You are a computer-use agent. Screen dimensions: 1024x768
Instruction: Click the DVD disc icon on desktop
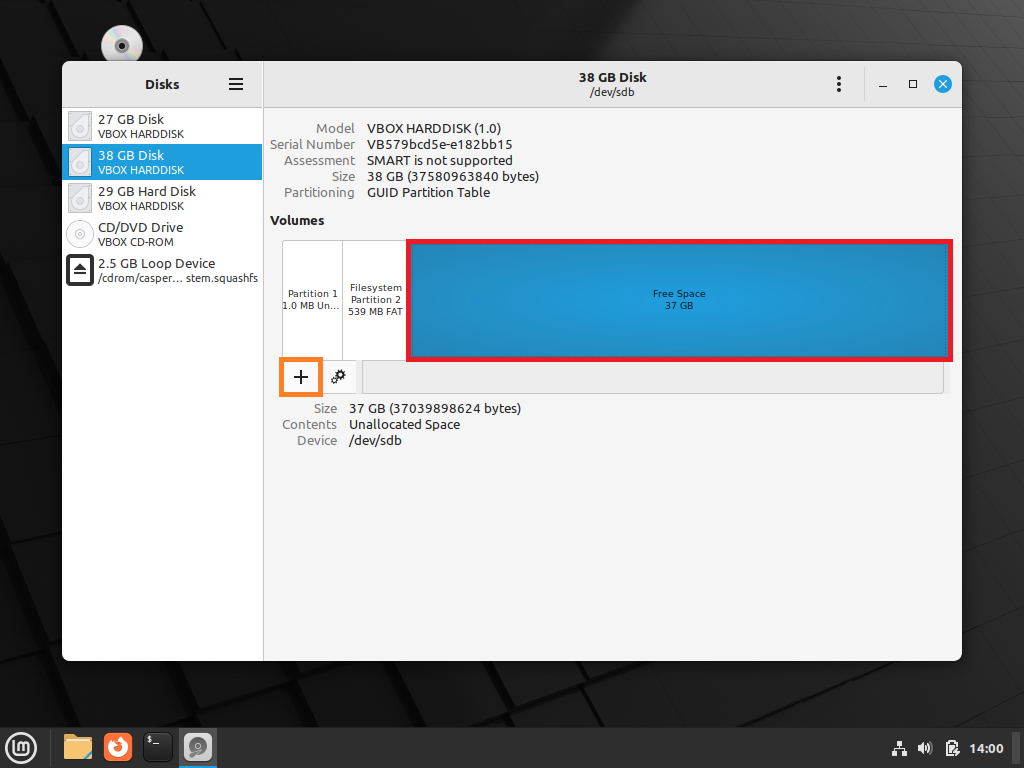[x=121, y=44]
